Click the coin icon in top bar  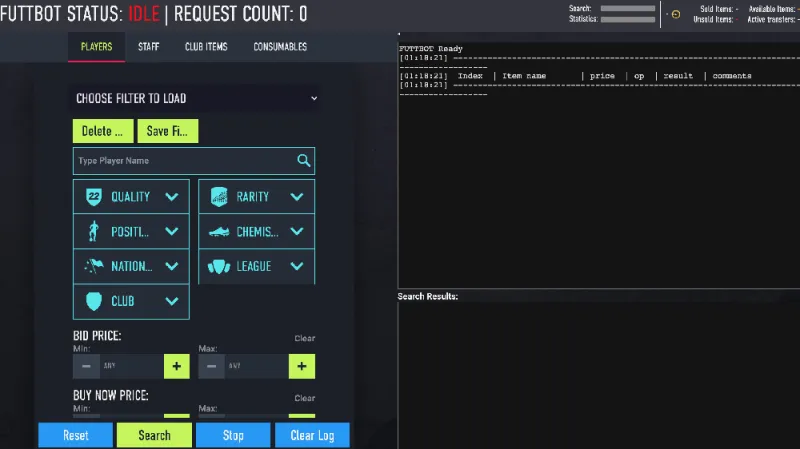676,14
